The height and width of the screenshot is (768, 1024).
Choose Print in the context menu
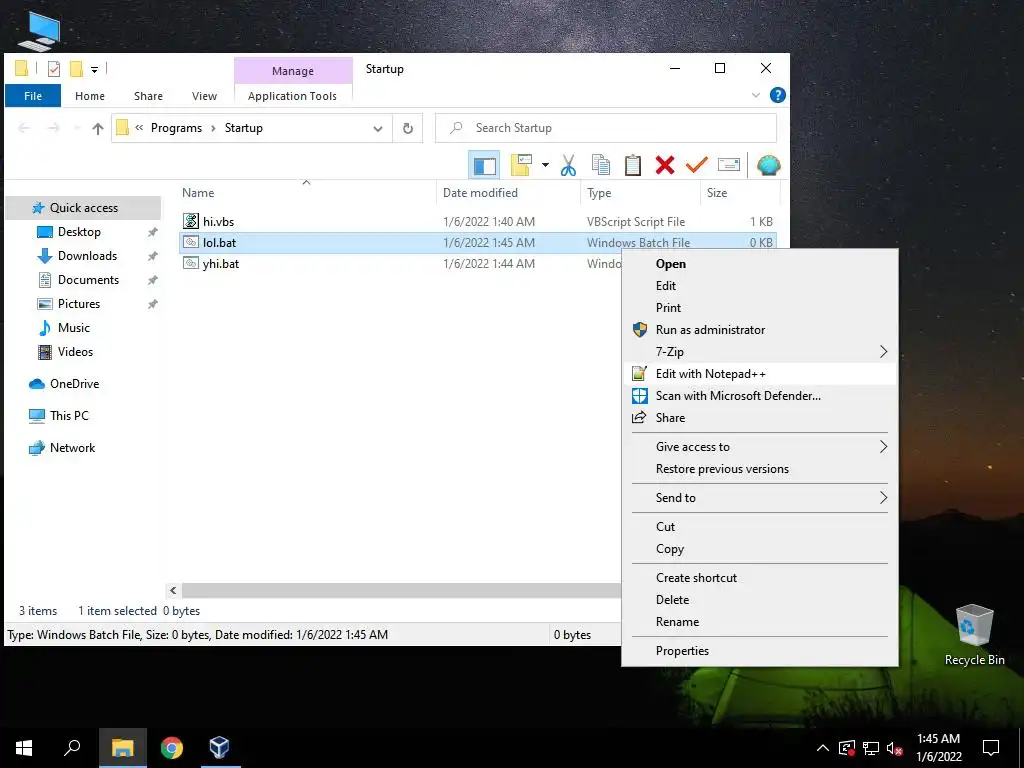tap(760, 308)
